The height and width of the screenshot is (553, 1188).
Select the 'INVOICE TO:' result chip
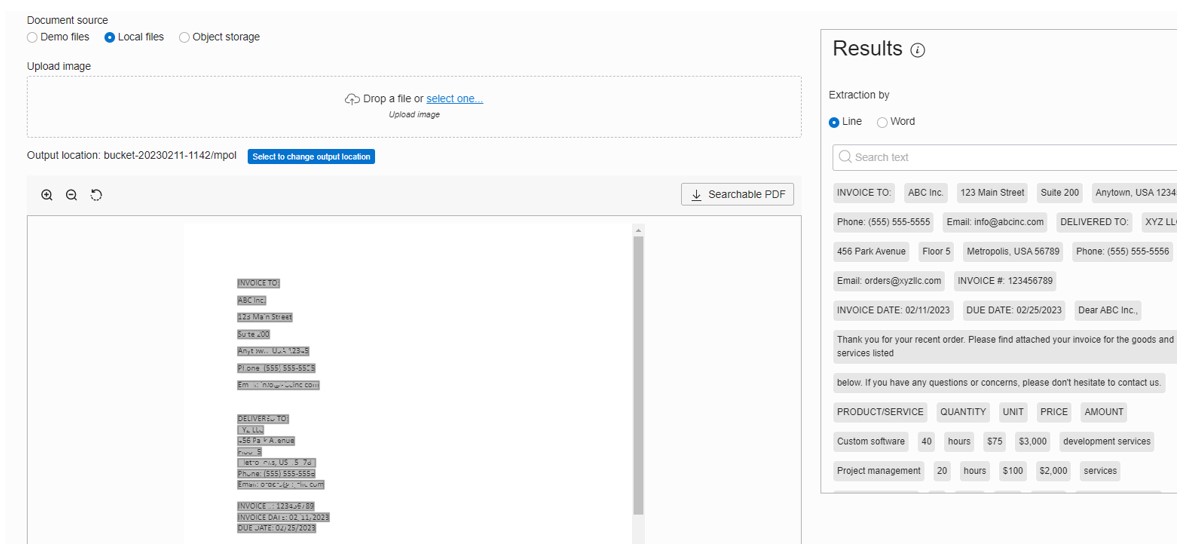pyautogui.click(x=865, y=192)
